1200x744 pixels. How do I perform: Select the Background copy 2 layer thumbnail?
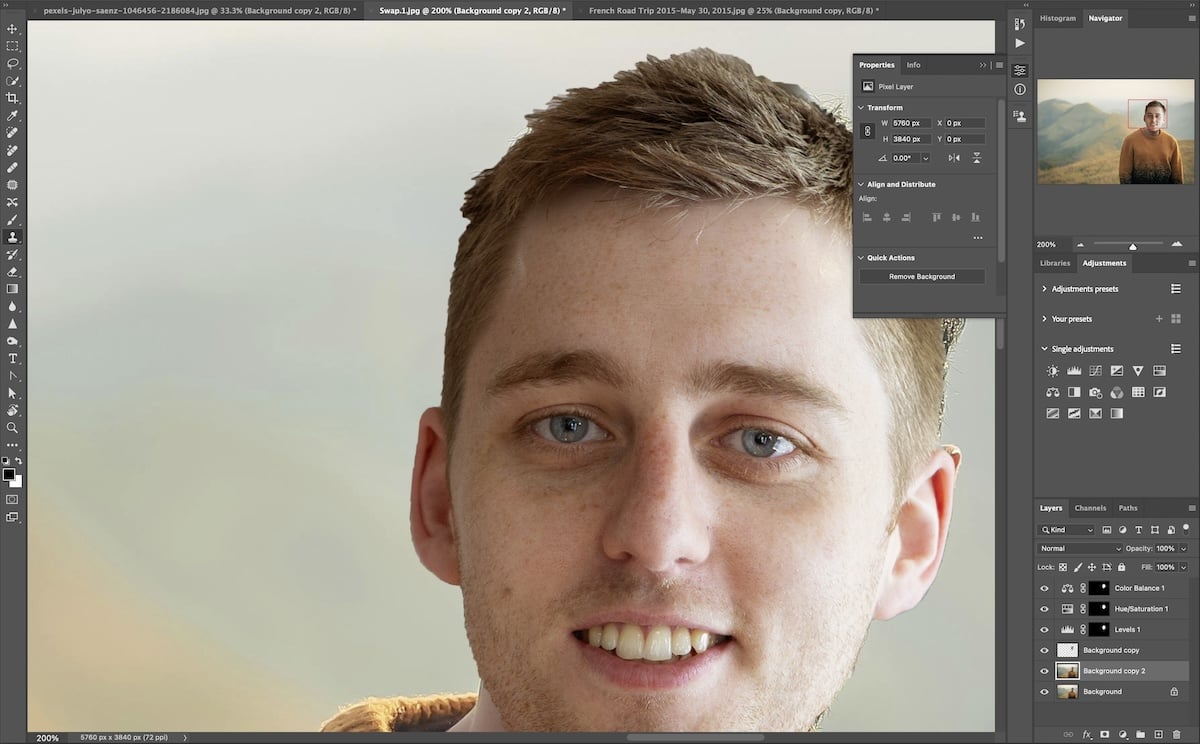[1069, 670]
